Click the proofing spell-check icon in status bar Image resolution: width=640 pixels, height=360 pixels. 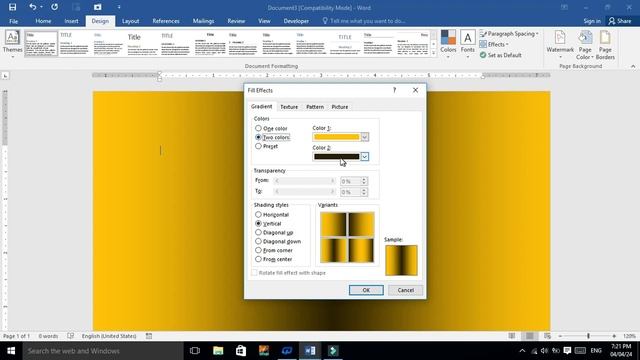[71, 336]
